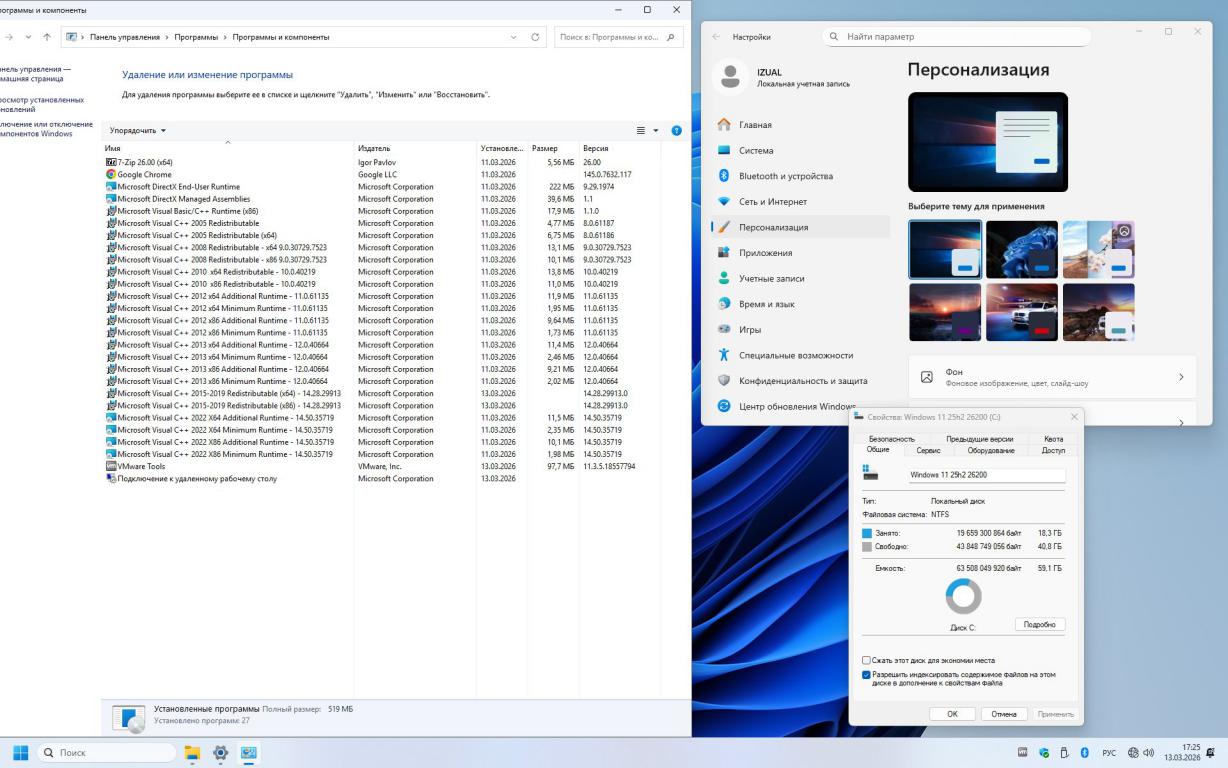Viewport: 1228px width, 768px height.
Task: Expand the Фон settings chevron
Action: [1180, 377]
